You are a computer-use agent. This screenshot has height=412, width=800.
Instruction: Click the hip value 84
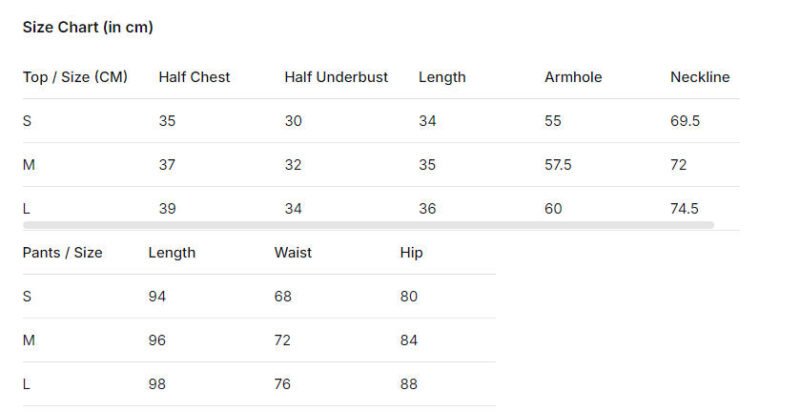(409, 341)
